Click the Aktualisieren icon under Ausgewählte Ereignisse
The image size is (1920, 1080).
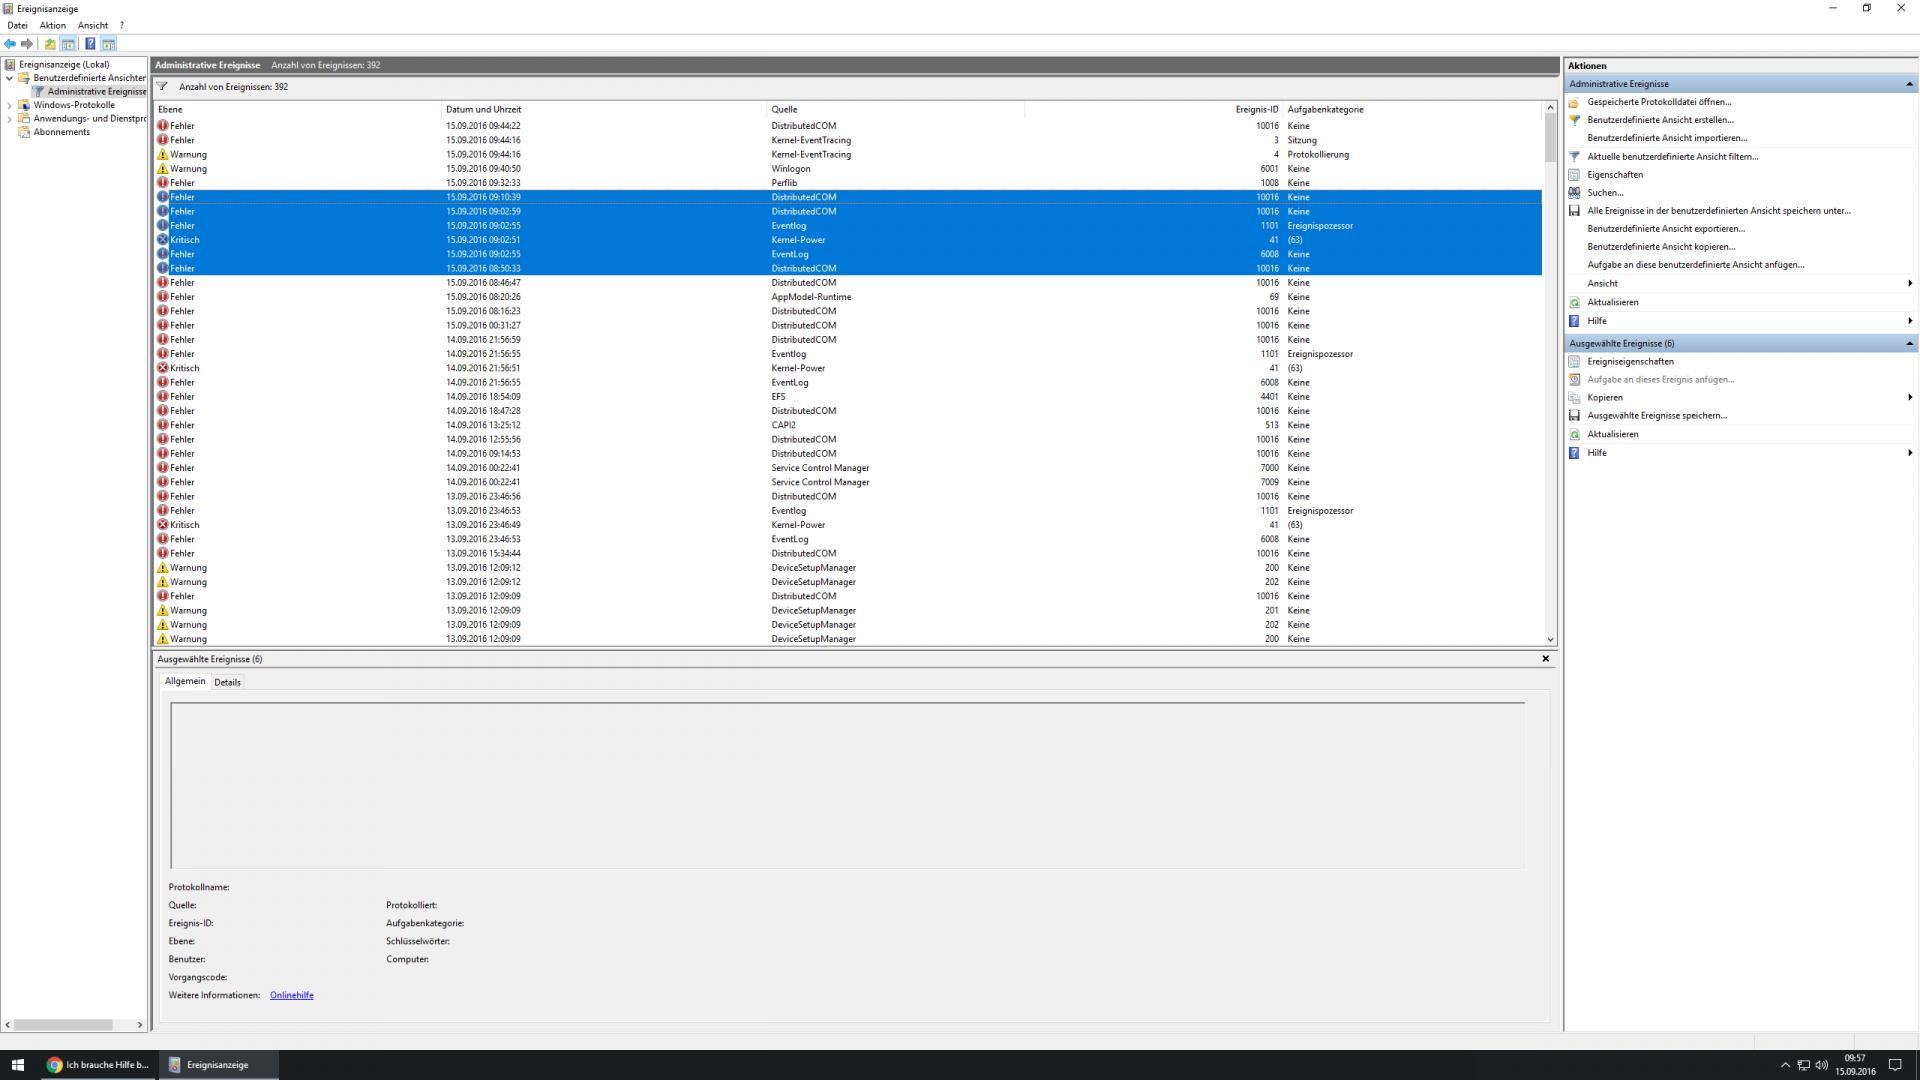click(x=1574, y=435)
